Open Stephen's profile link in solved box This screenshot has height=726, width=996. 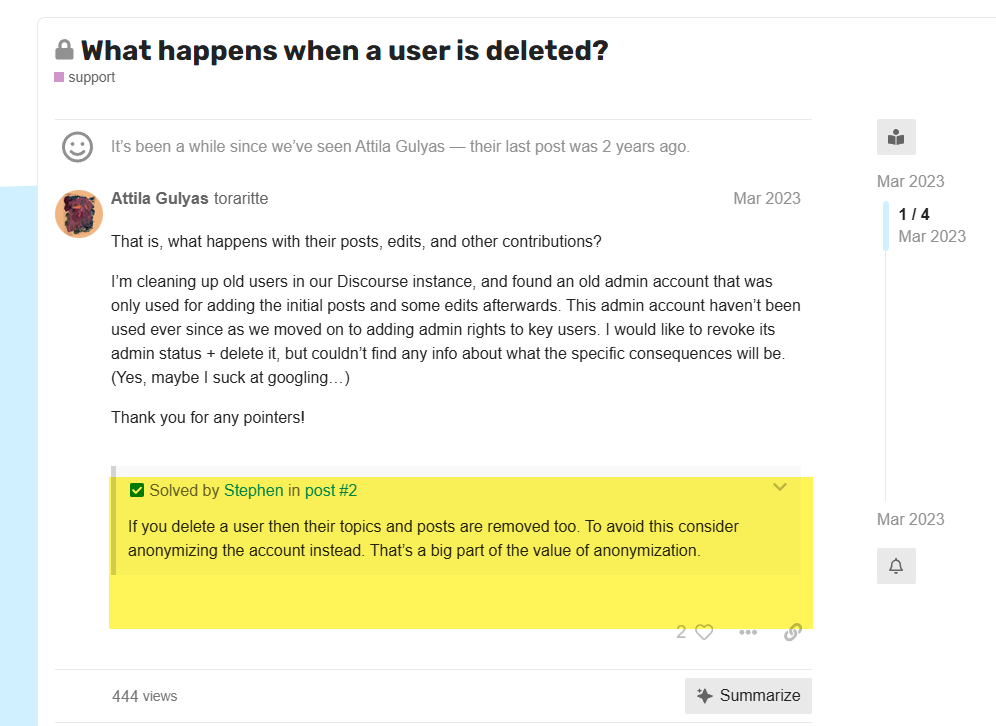[253, 490]
